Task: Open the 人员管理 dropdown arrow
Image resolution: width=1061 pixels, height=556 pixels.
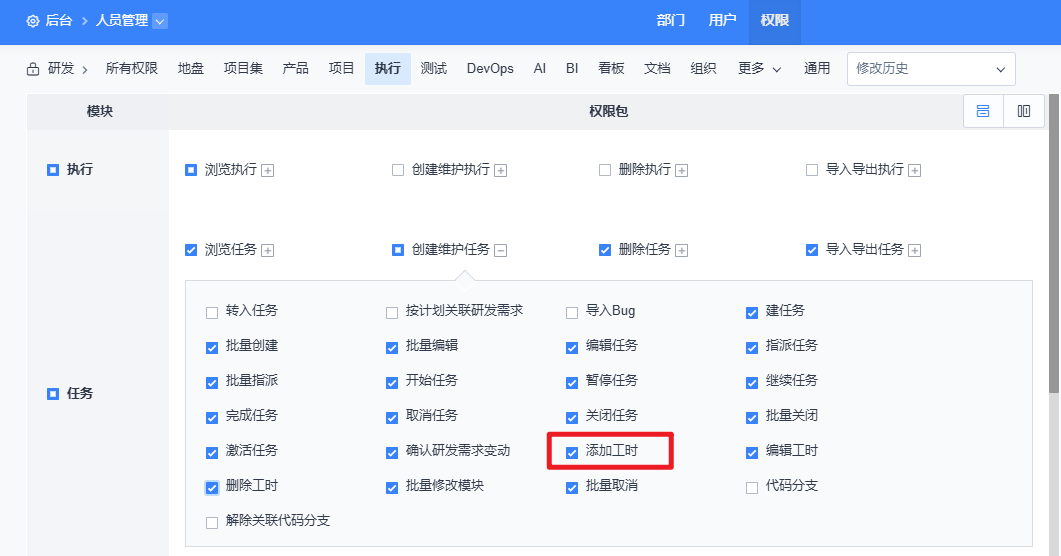Action: [160, 21]
